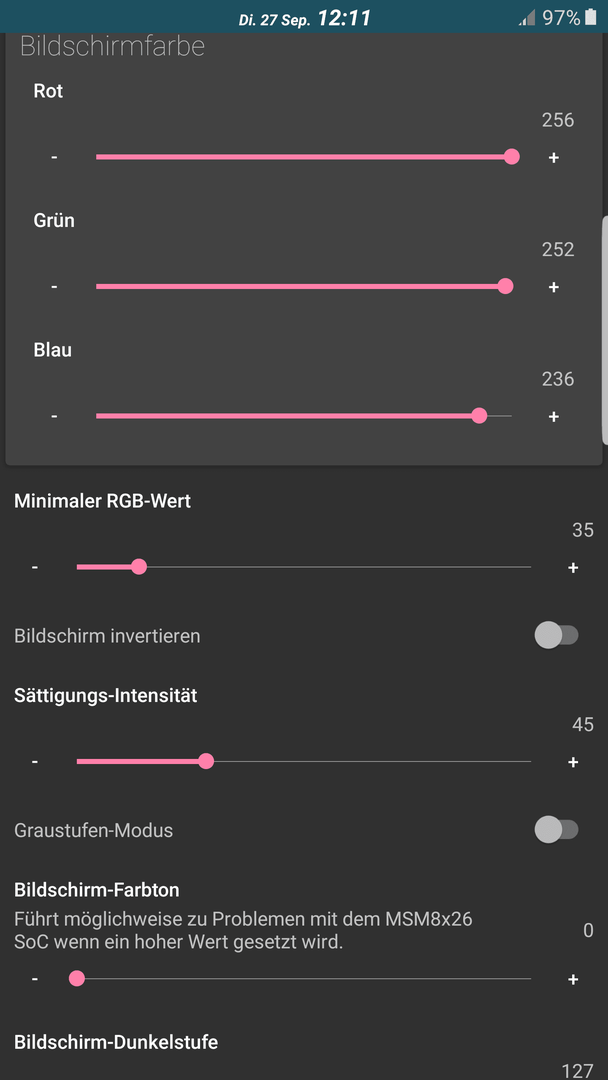Increase Sättigungs-Intensität with plus
This screenshot has height=1080, width=608.
click(x=573, y=762)
